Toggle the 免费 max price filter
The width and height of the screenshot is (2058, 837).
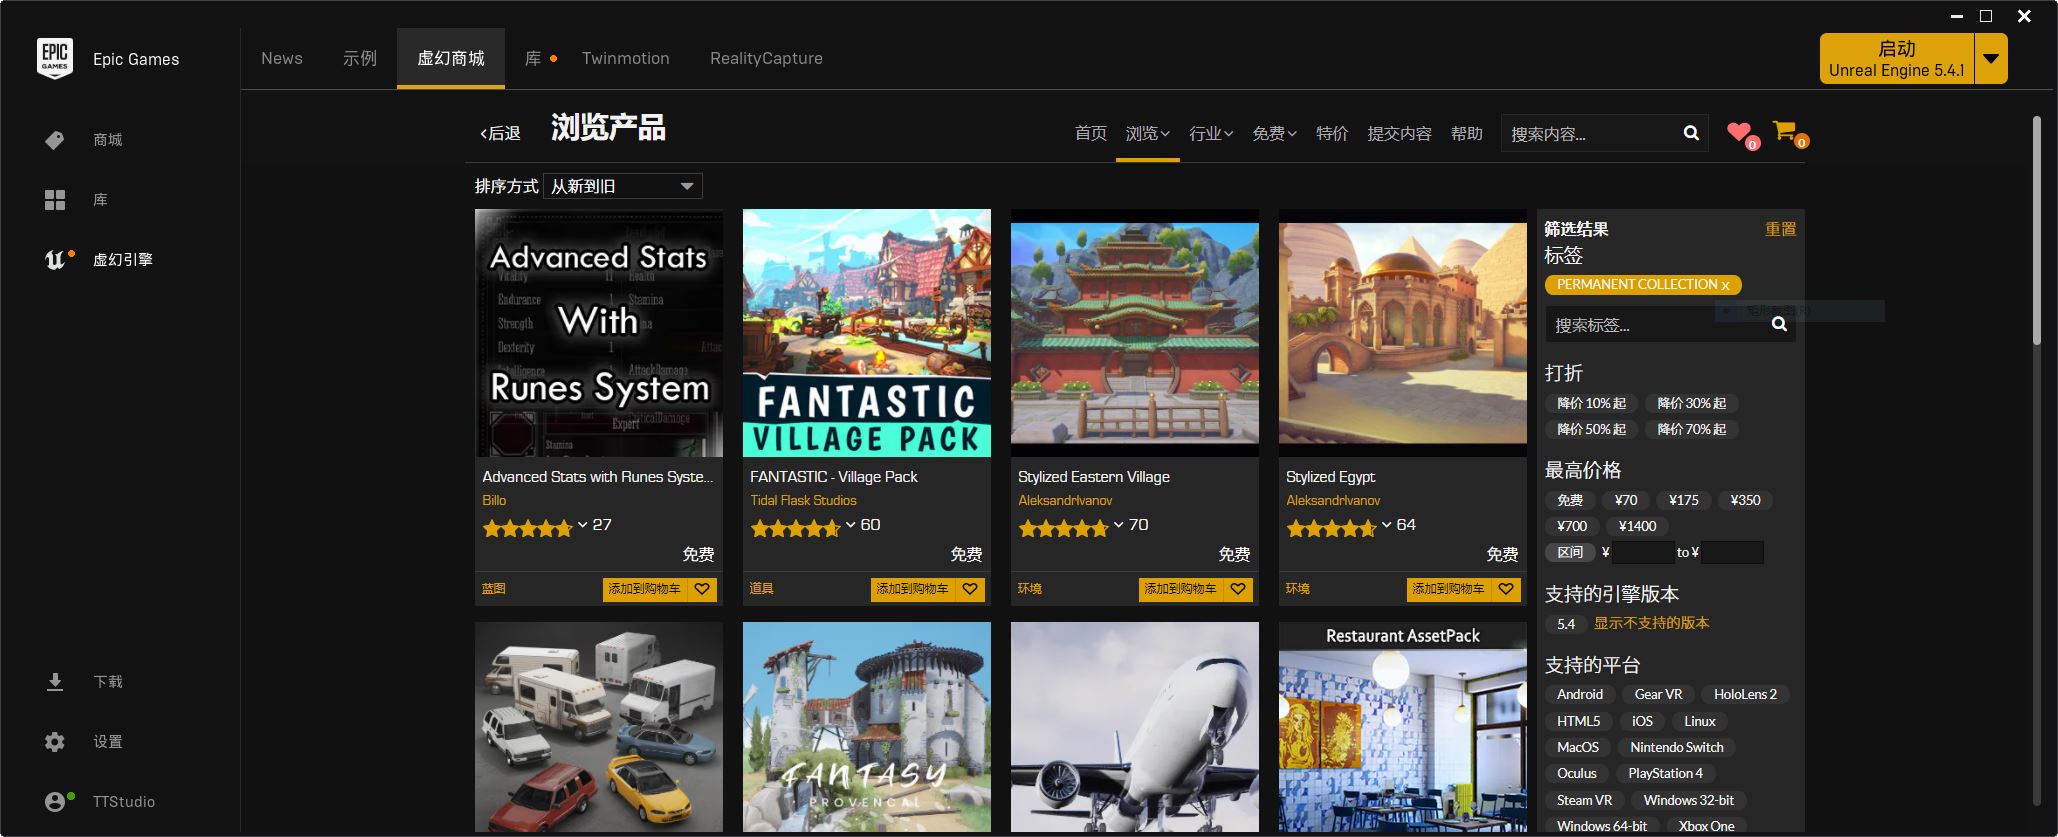tap(1570, 500)
